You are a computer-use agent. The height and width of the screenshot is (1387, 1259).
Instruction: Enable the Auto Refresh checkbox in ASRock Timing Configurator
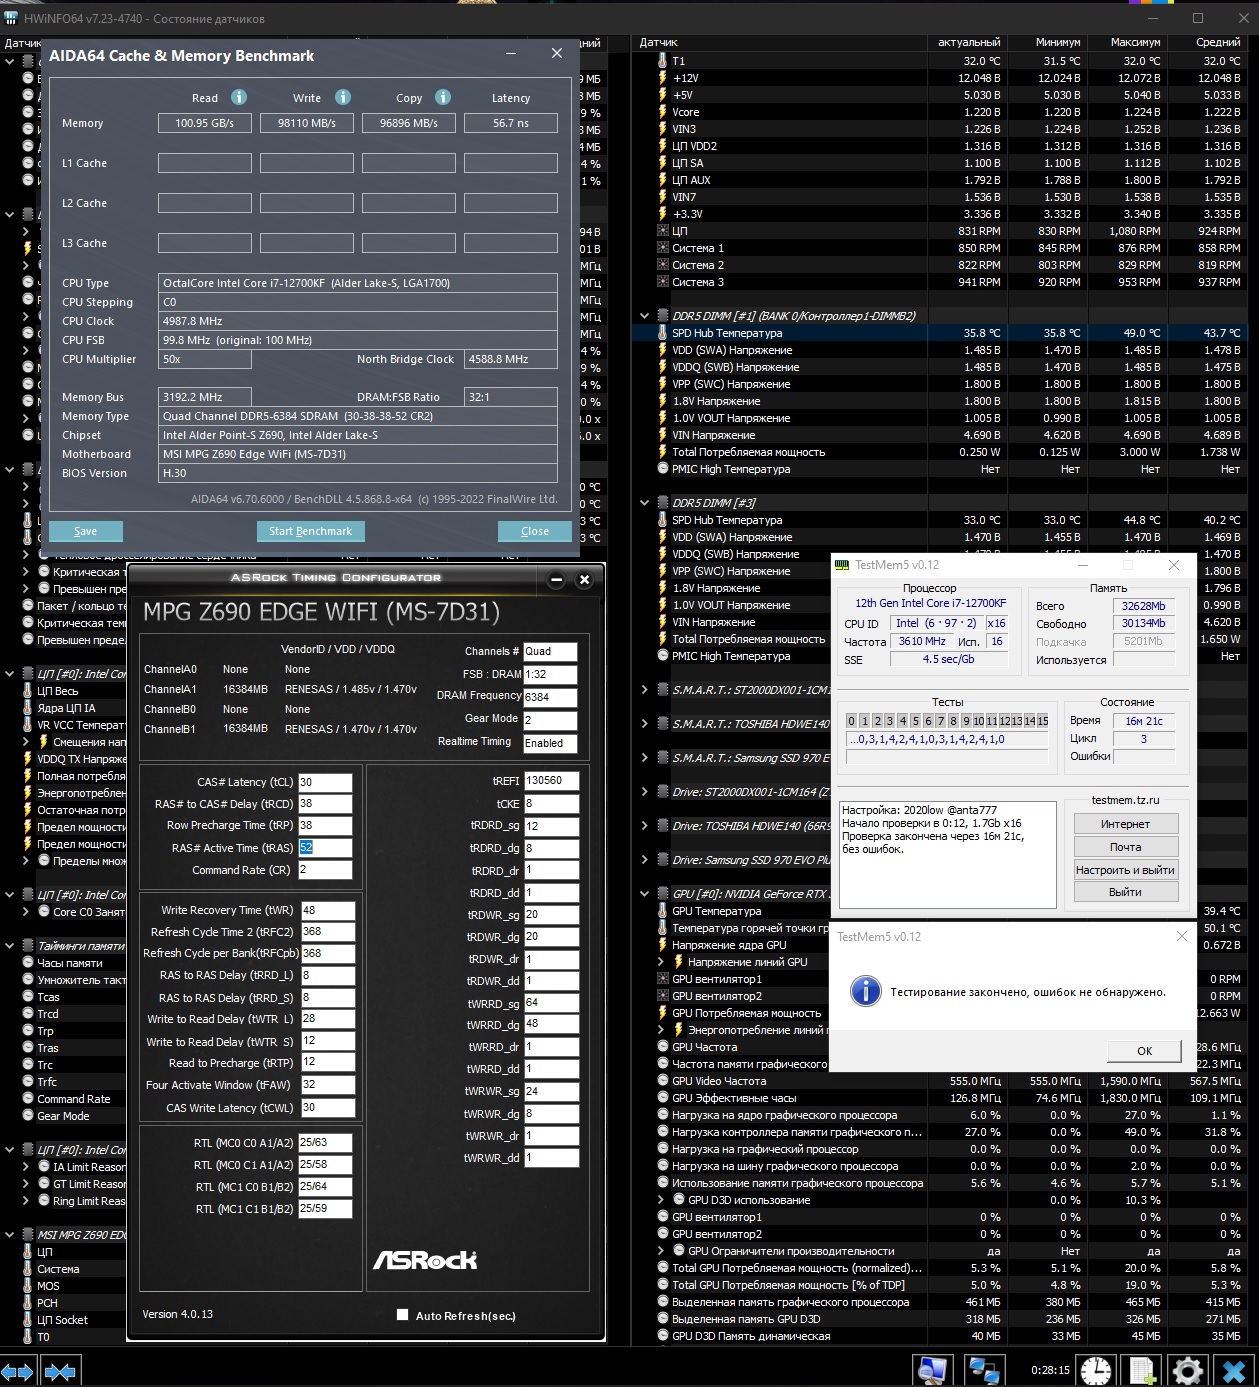tap(402, 1315)
